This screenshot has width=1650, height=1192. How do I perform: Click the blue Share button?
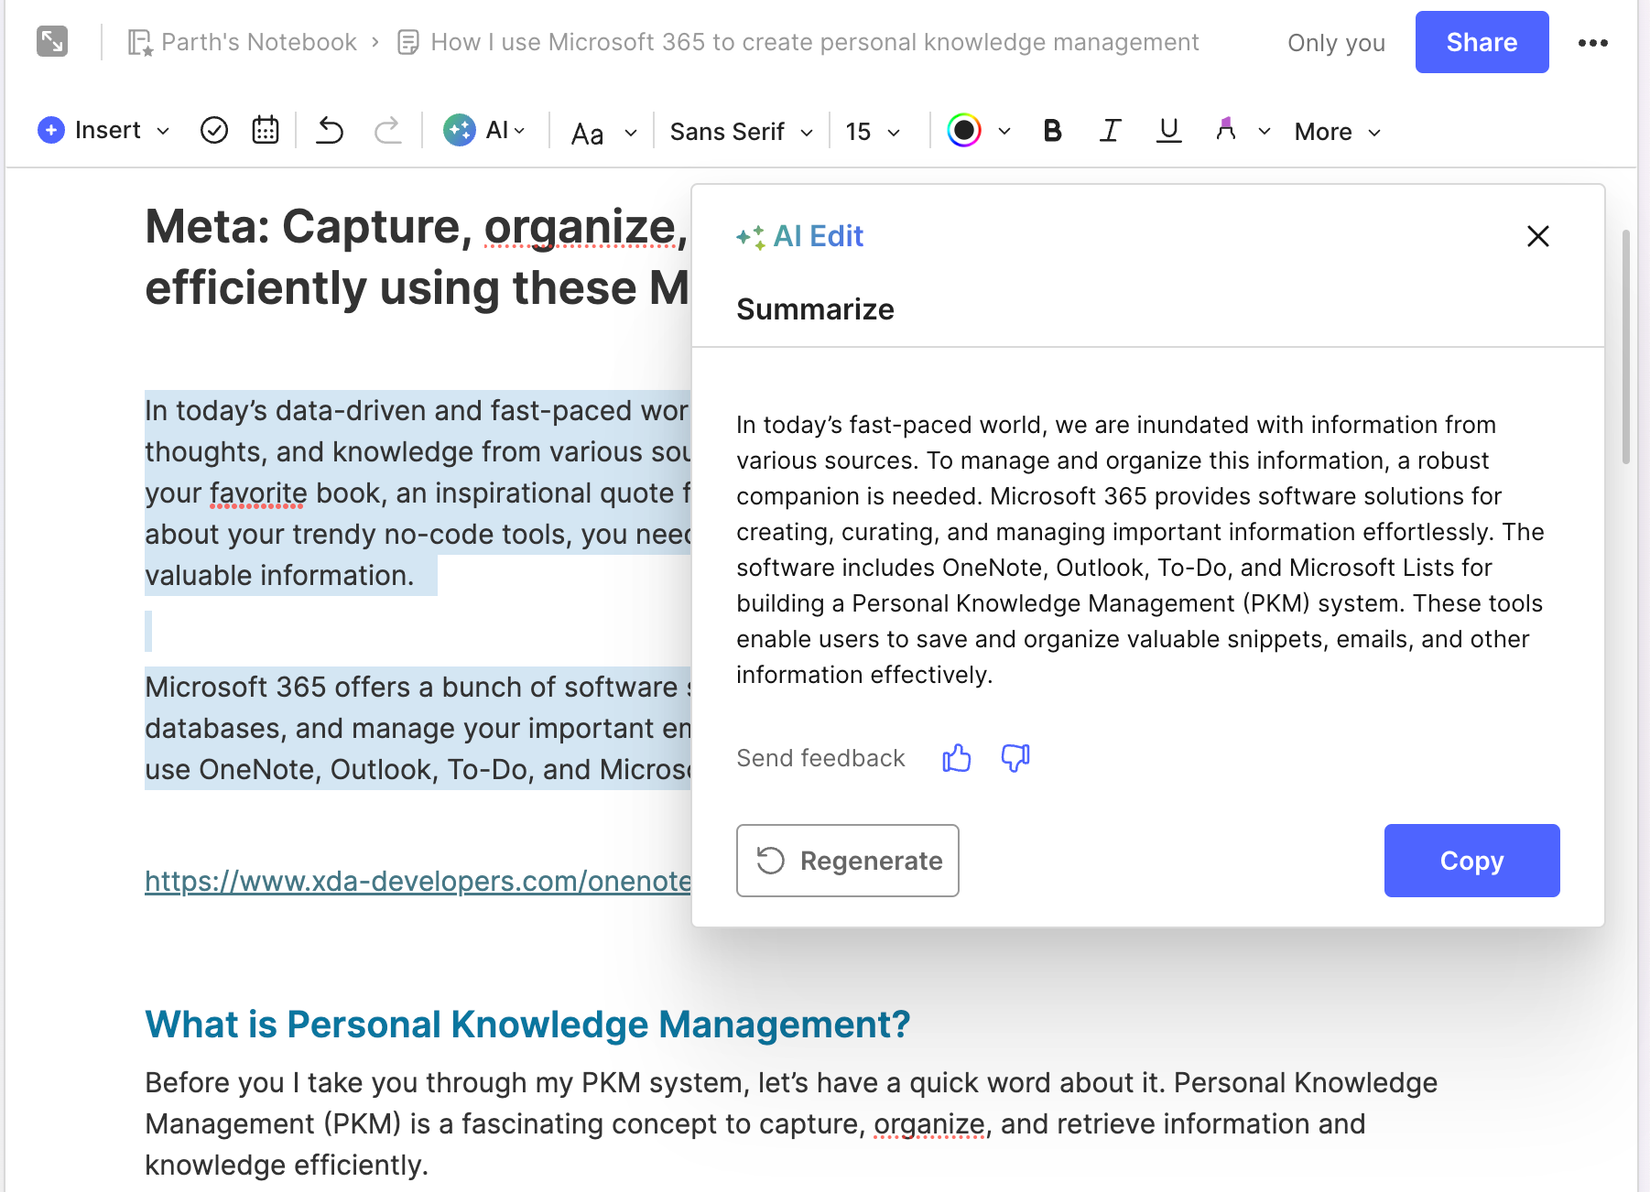point(1481,42)
